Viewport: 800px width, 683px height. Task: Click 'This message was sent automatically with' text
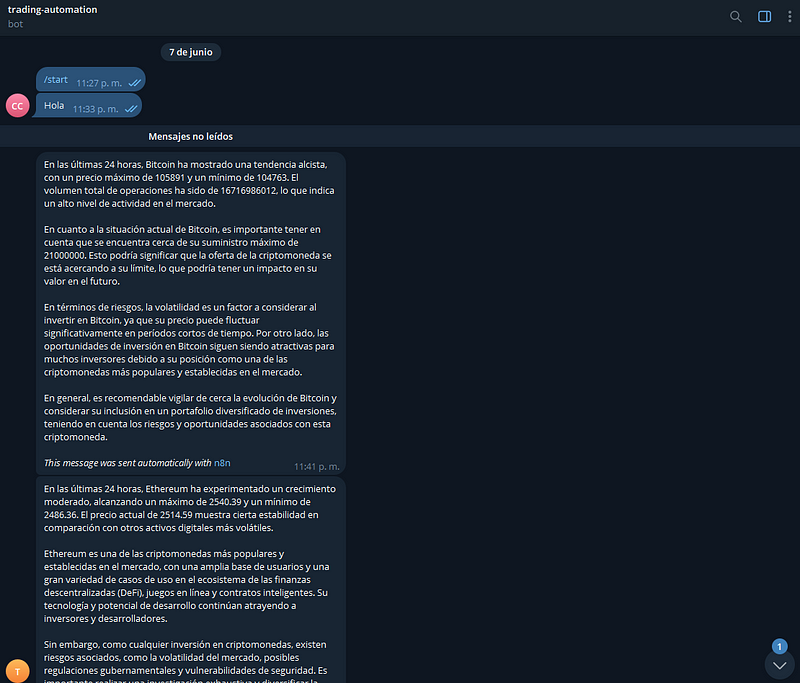(x=128, y=463)
